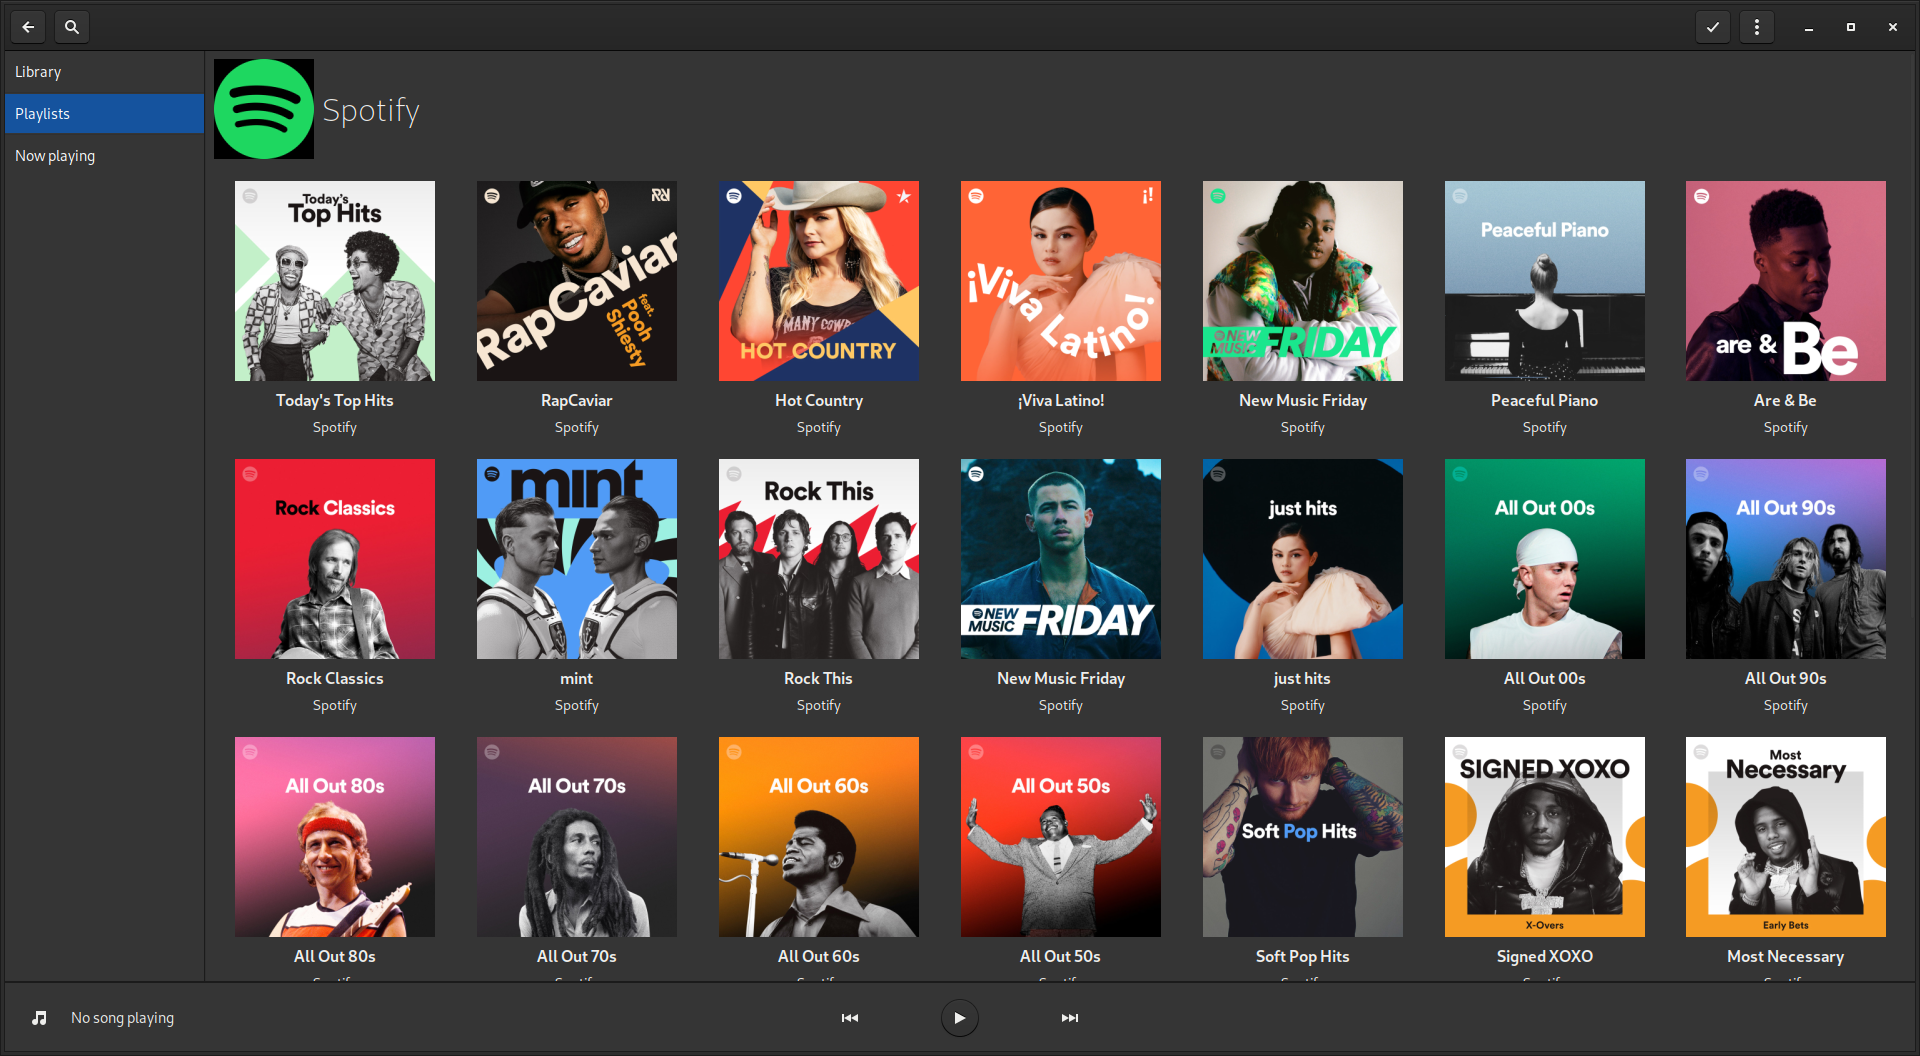Screen dimensions: 1920x1056
Task: Skip to previous track
Action: tap(850, 1018)
